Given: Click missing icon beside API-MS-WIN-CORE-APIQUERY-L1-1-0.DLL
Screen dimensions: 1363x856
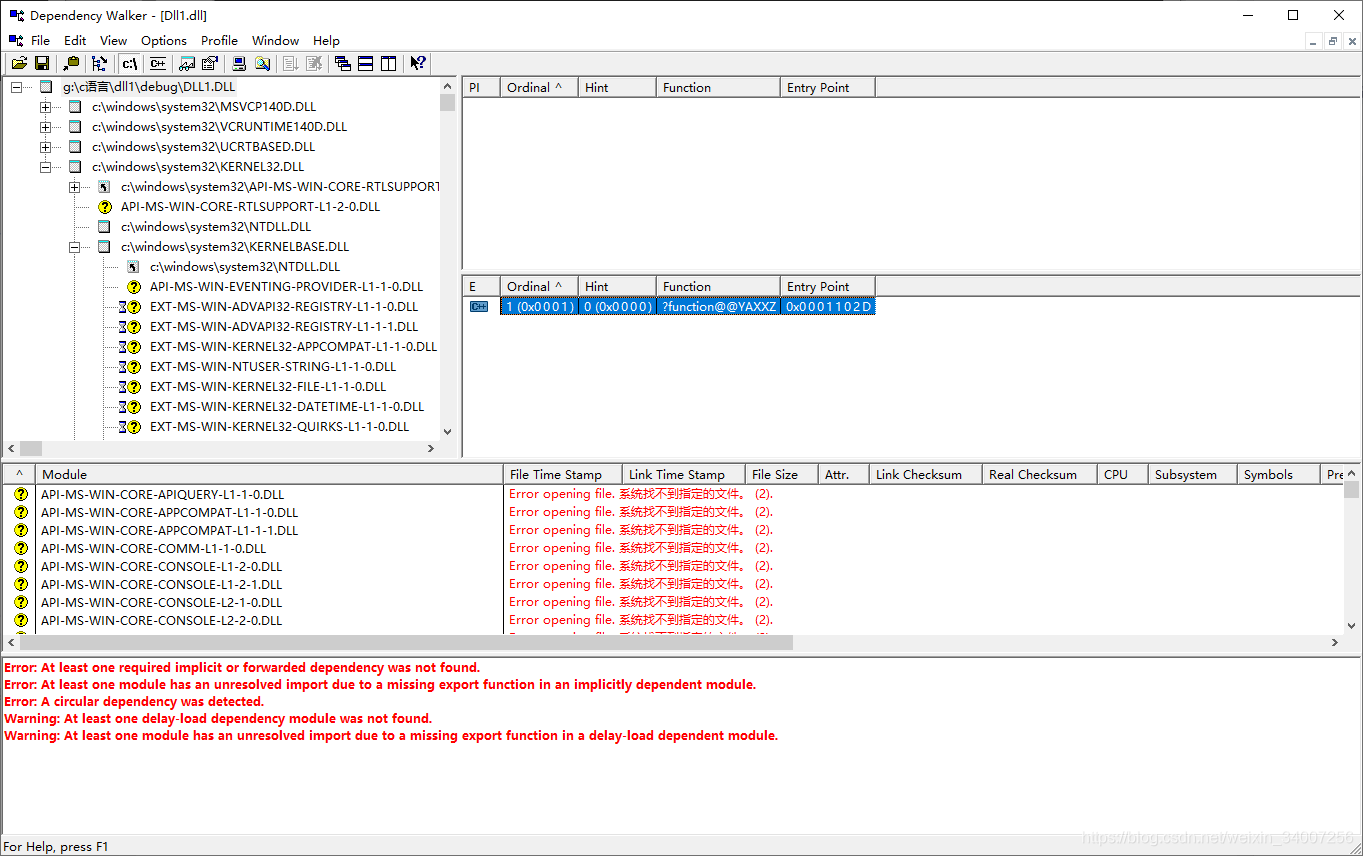Looking at the screenshot, I should click(x=20, y=495).
